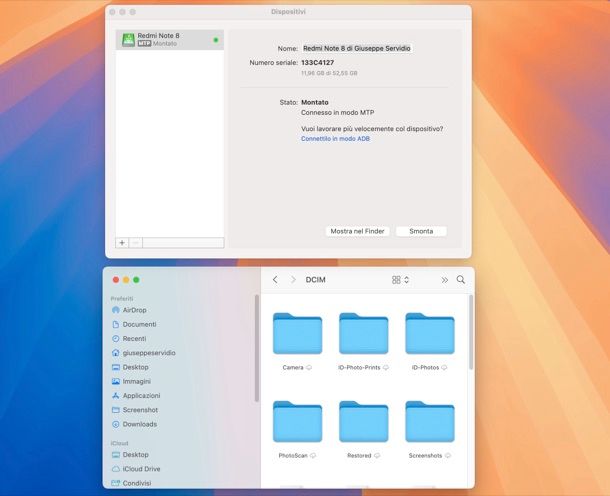The height and width of the screenshot is (496, 610).
Task: Edit the Nome device name field
Action: 357,49
